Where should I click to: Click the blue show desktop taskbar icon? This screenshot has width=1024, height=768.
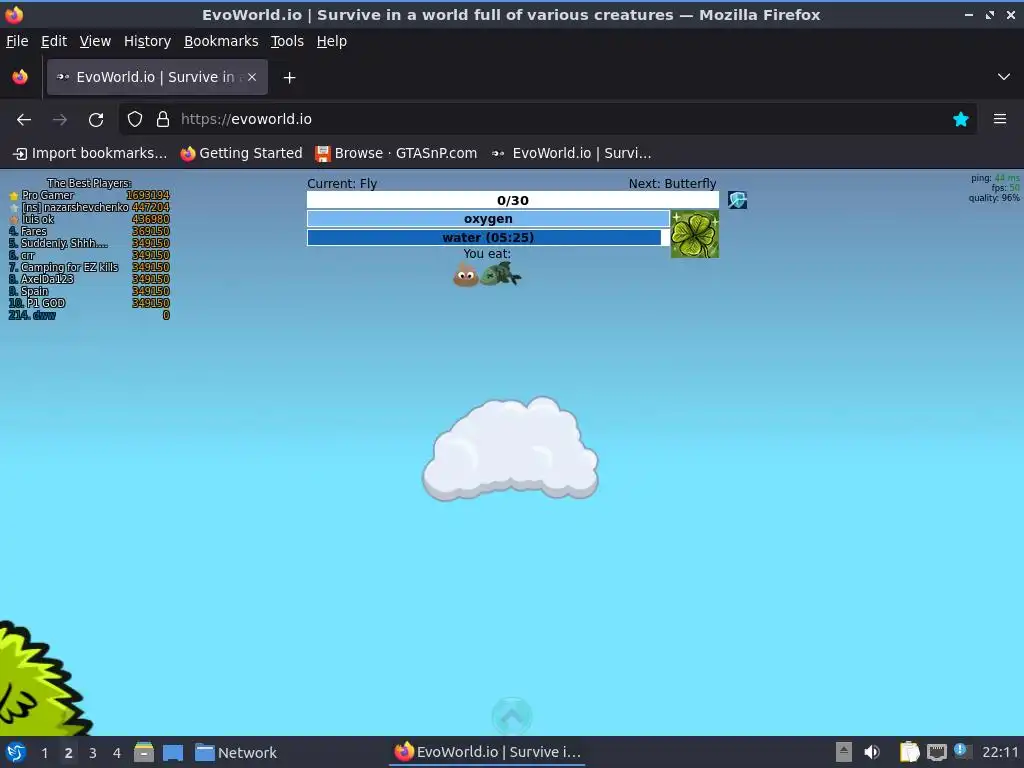173,753
